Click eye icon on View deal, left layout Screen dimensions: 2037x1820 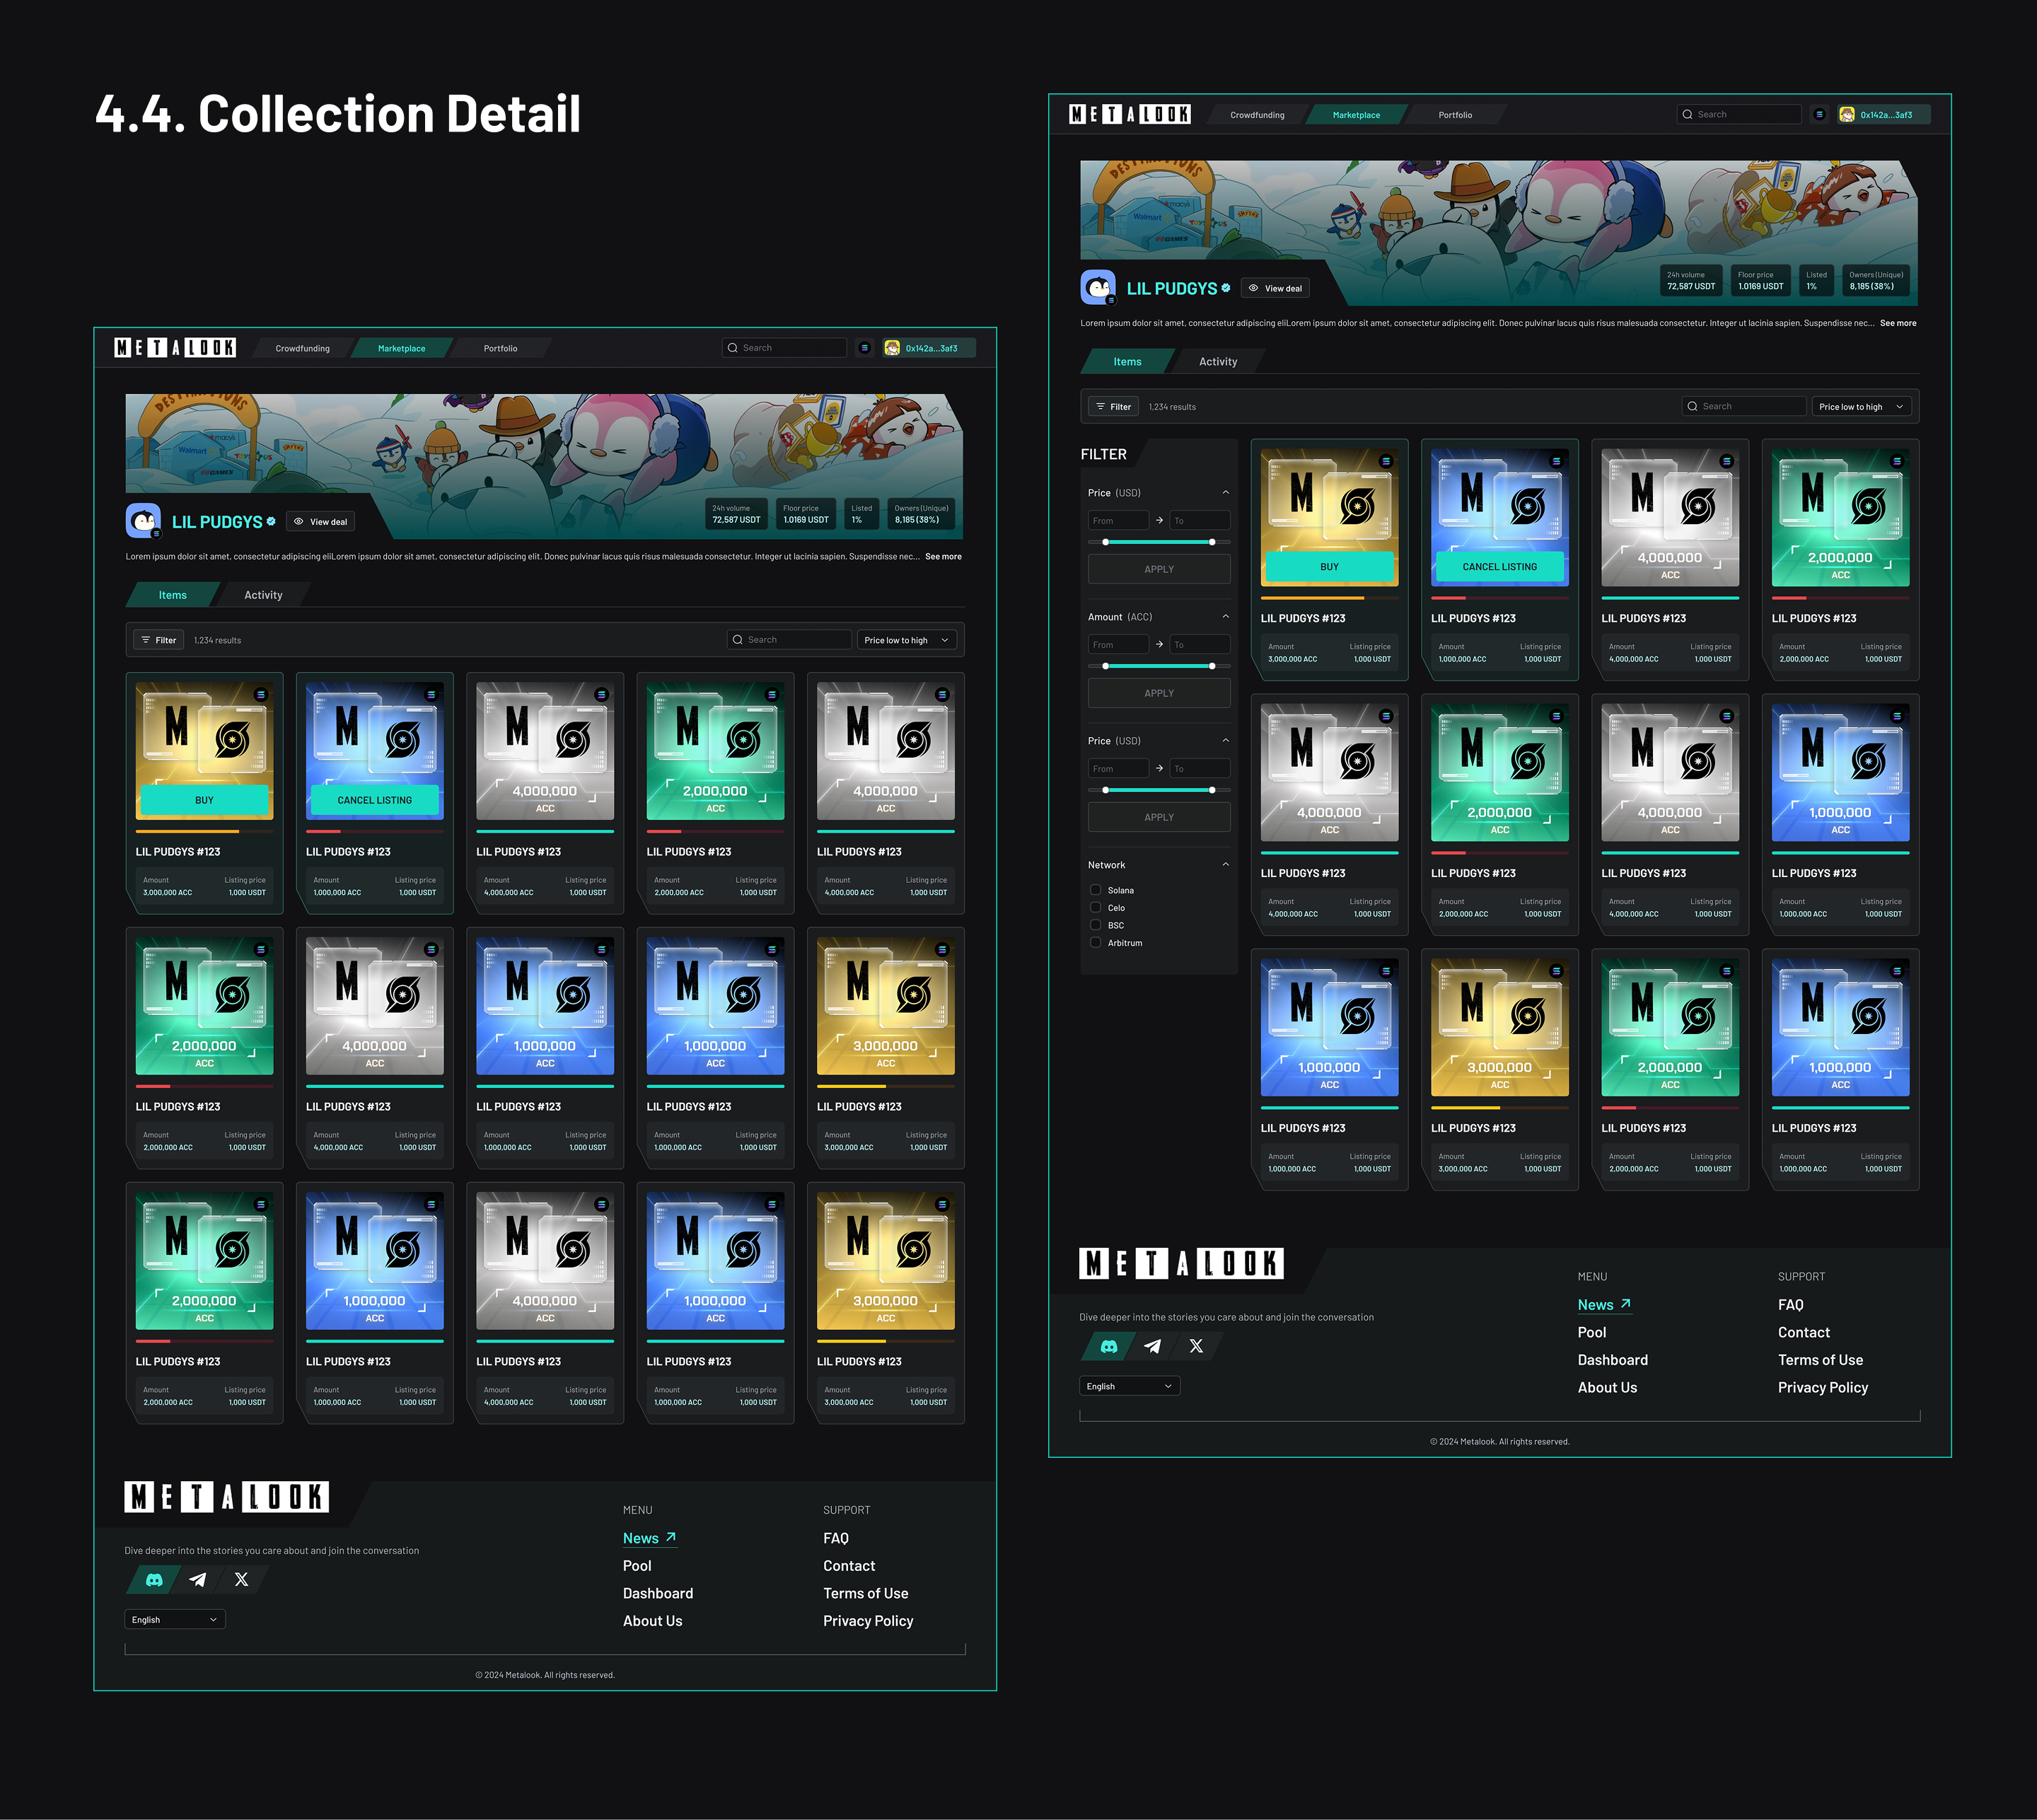click(x=298, y=522)
